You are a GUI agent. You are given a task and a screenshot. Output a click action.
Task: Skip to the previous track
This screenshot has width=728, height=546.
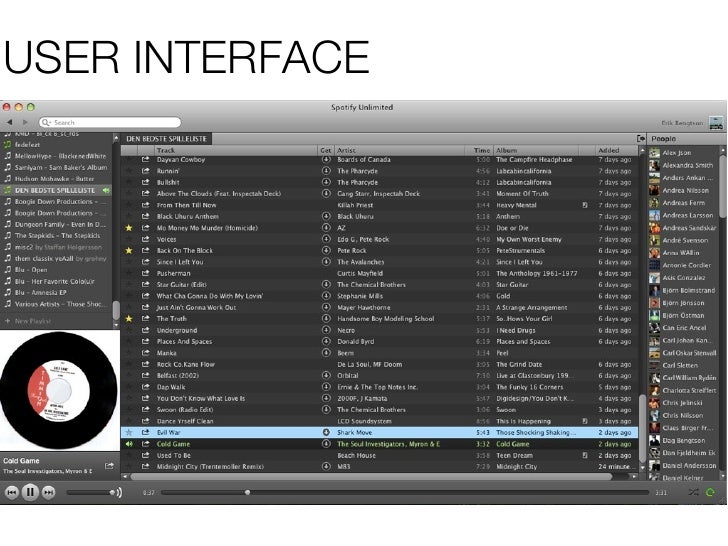coord(12,492)
